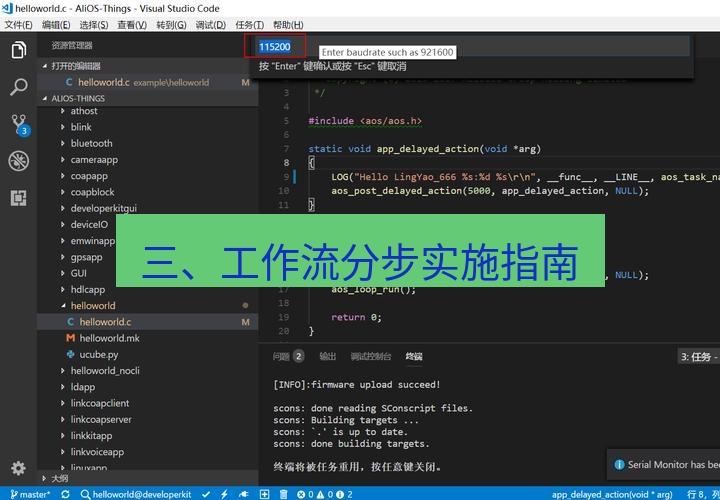Click line 5 '#include <aos/aos.h>' in editor

[365, 121]
